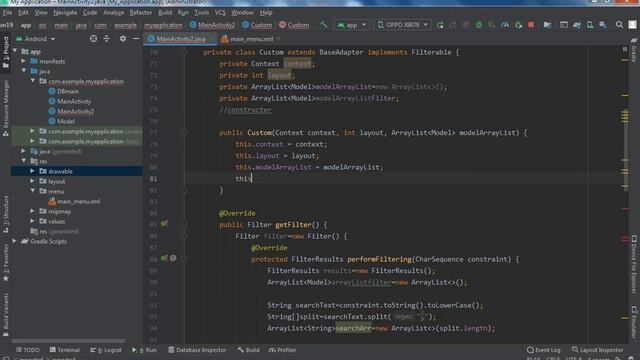Collapse the res folder in the tree
640x360 pixels.
(x=24, y=161)
